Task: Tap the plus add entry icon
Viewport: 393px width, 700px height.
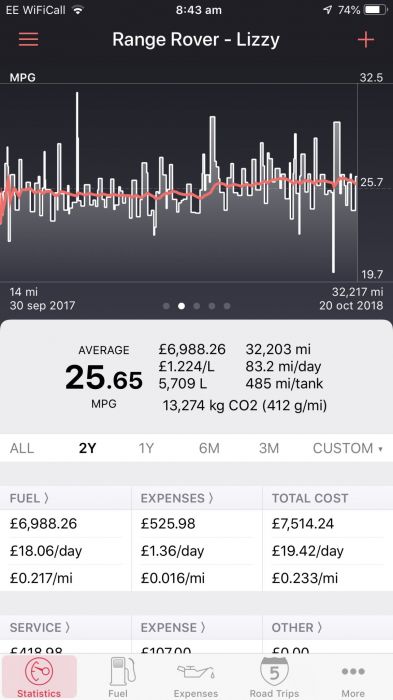Action: point(365,40)
